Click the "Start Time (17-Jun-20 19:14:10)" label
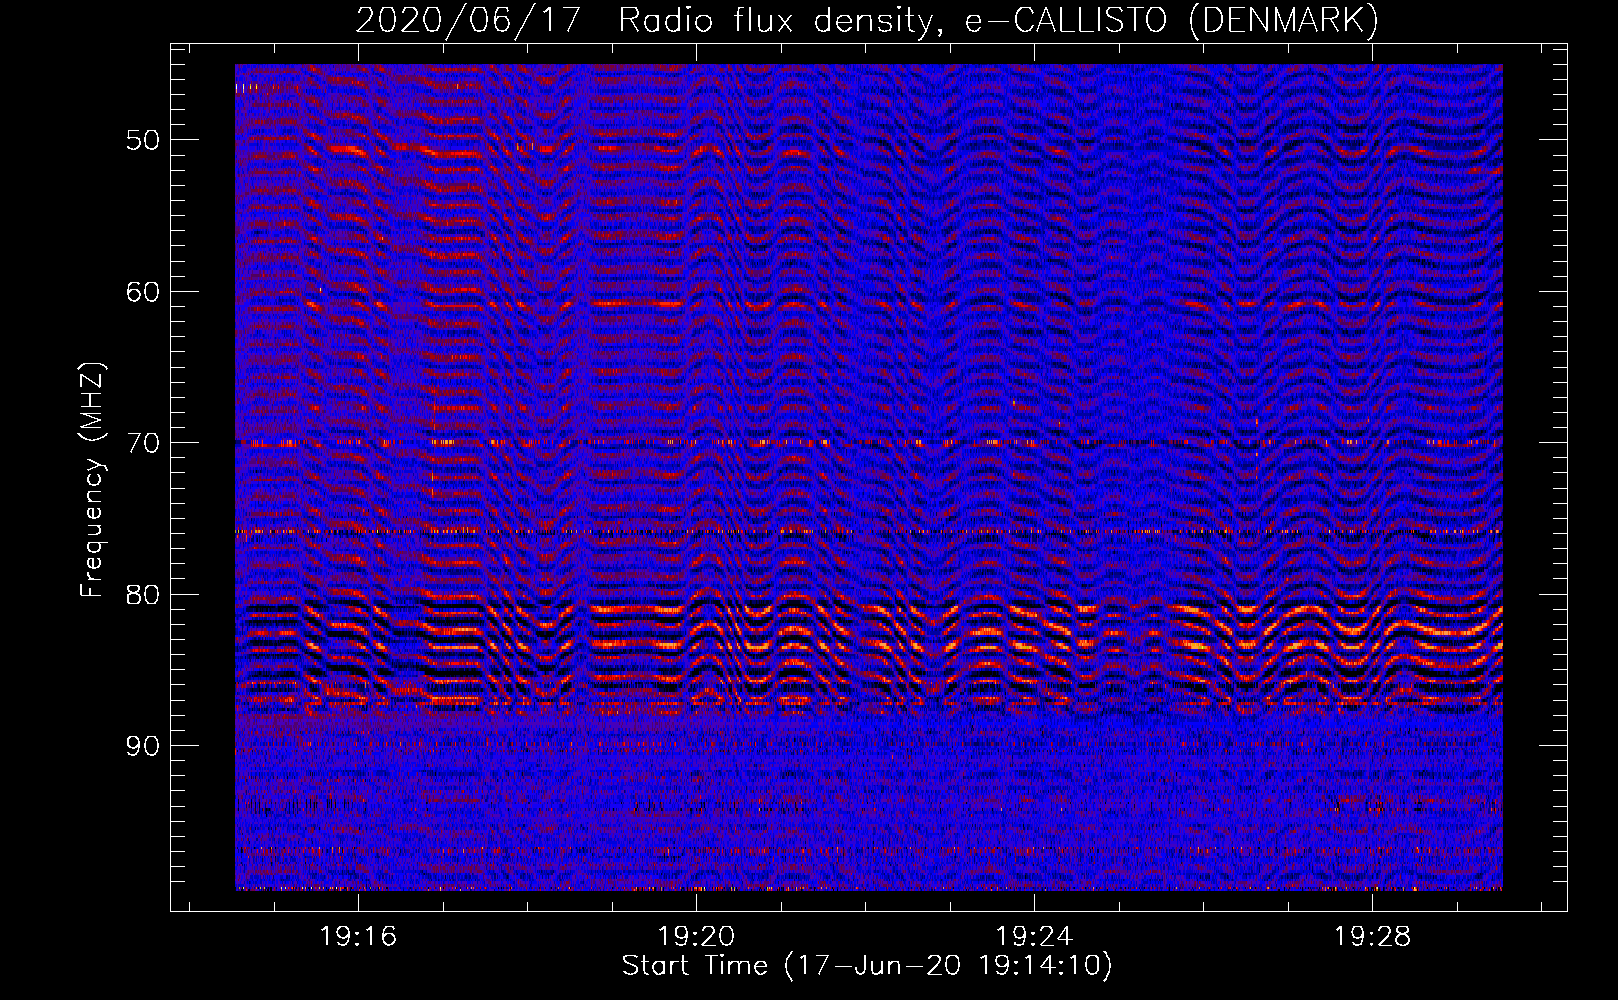This screenshot has height=1000, width=1618. coord(867,966)
